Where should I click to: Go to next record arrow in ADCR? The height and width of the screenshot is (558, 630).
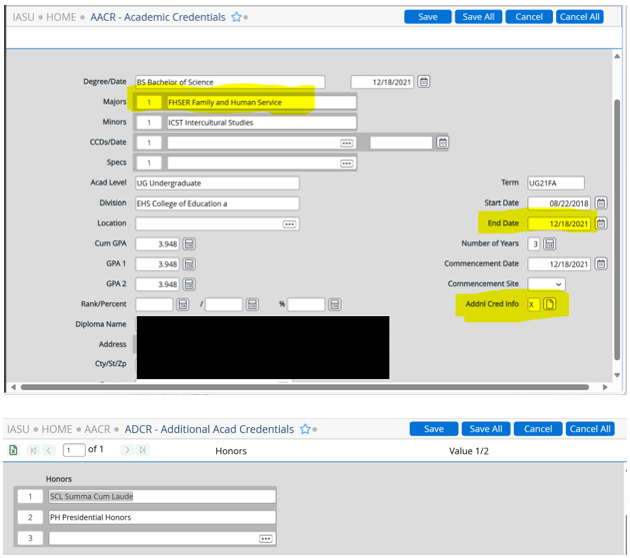(x=127, y=450)
